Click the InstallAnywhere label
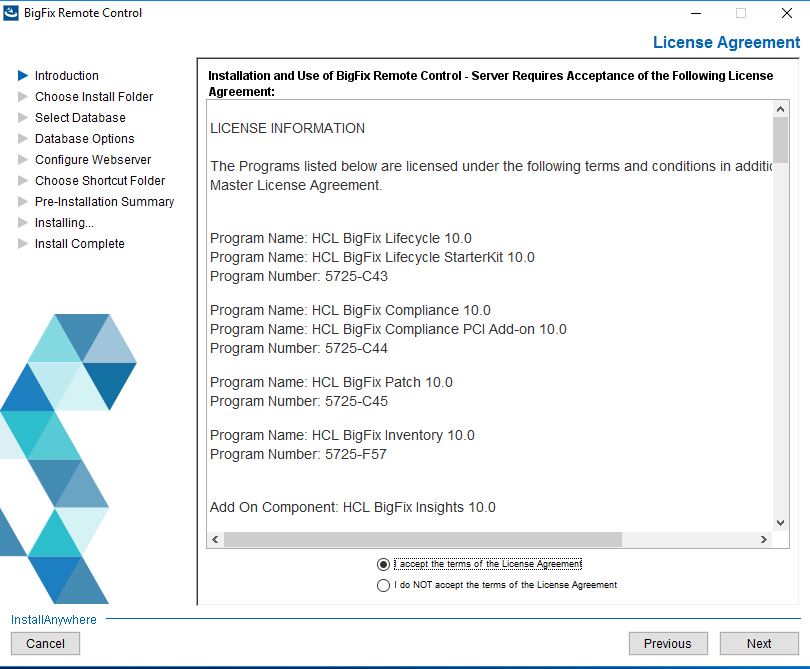The height and width of the screenshot is (669, 810). pyautogui.click(x=54, y=619)
